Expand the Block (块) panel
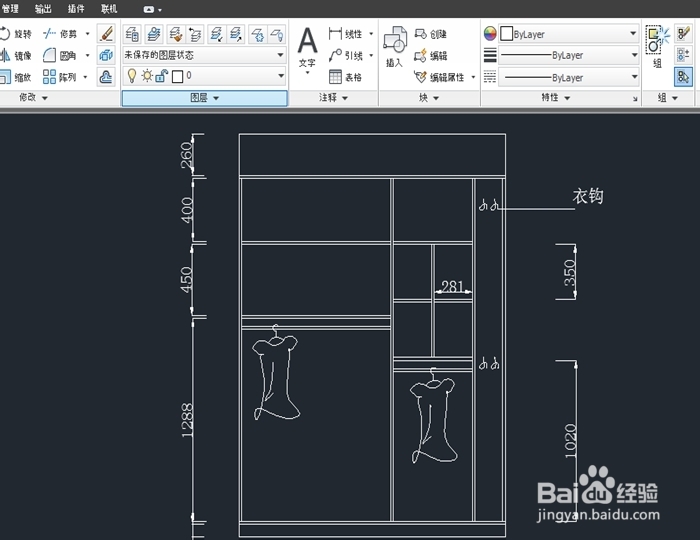700x540 pixels. (429, 98)
